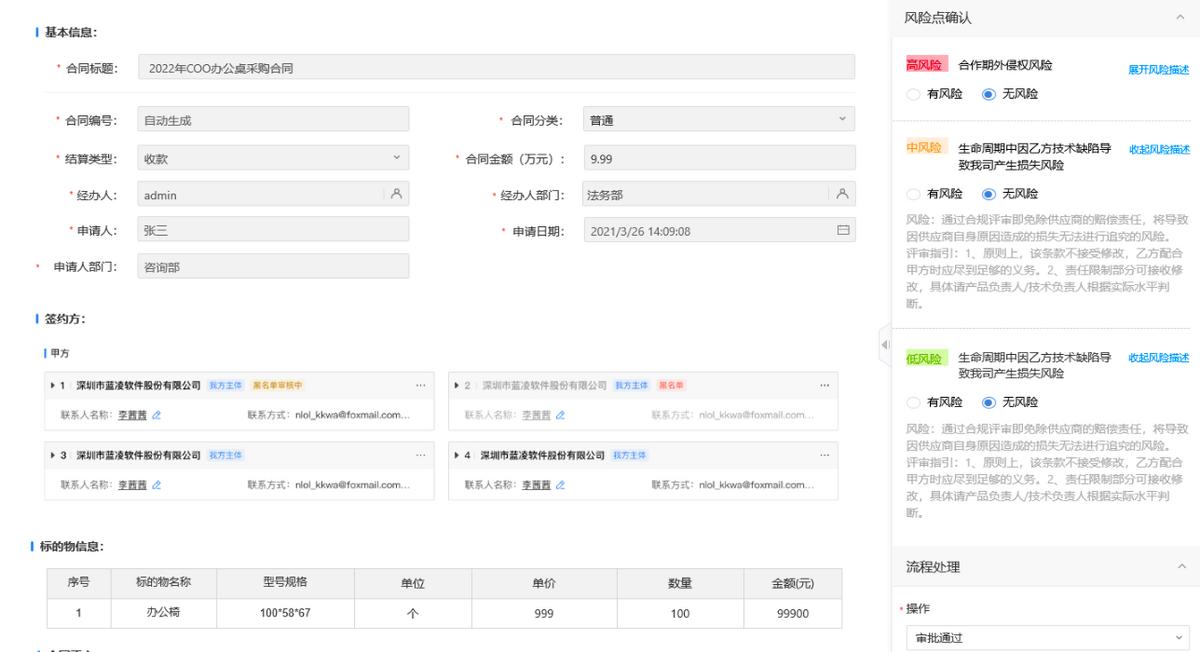
Task: Click 展开风险描述 link for high risk
Action: coord(1158,70)
